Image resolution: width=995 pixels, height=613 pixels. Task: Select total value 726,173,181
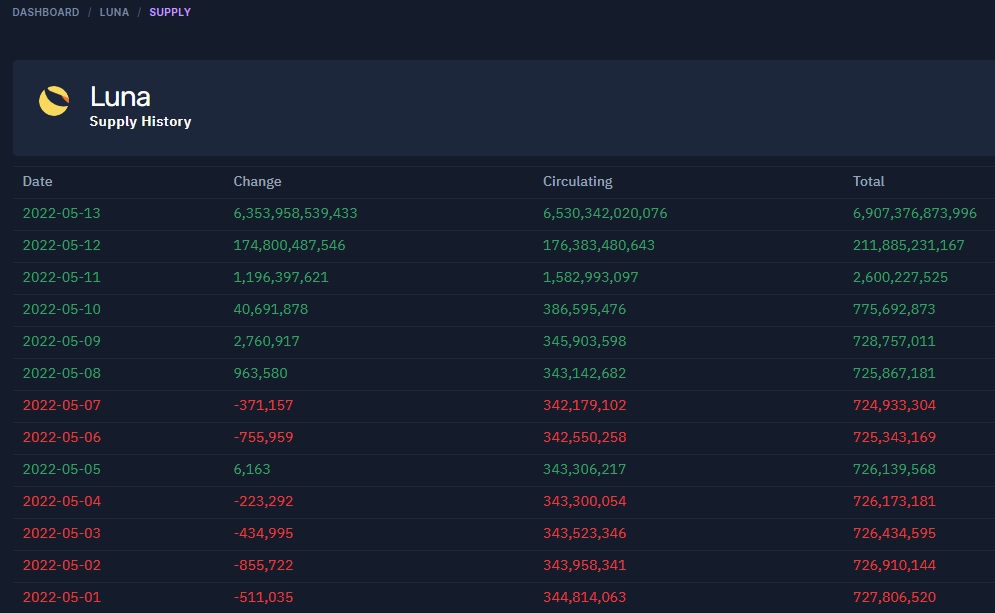894,501
